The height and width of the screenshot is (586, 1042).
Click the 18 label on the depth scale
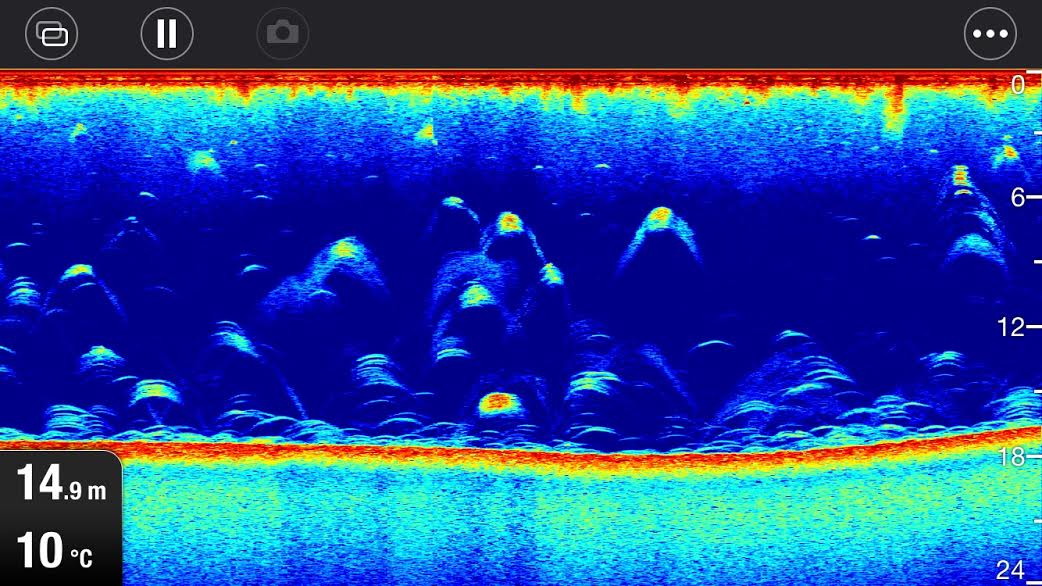[x=1014, y=457]
